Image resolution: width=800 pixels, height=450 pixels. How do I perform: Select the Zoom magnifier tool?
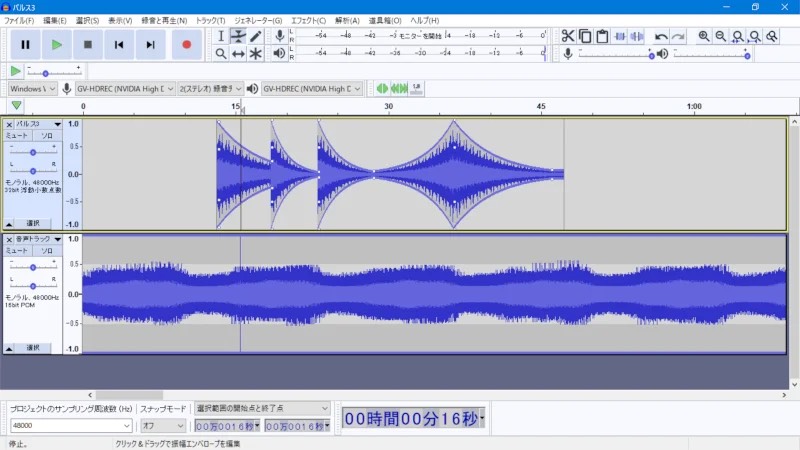coord(221,54)
